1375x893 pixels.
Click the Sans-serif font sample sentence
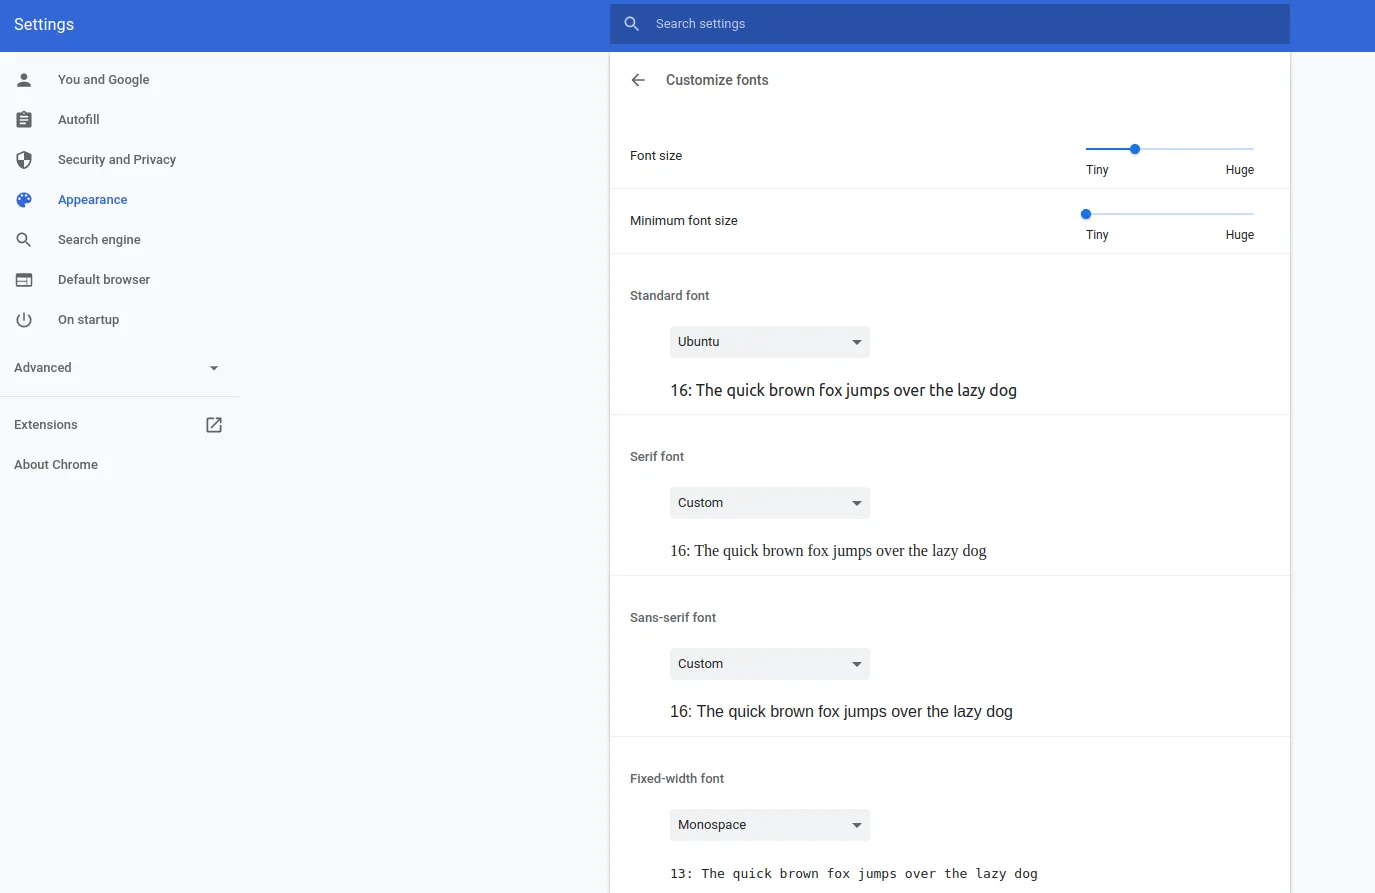coord(841,712)
